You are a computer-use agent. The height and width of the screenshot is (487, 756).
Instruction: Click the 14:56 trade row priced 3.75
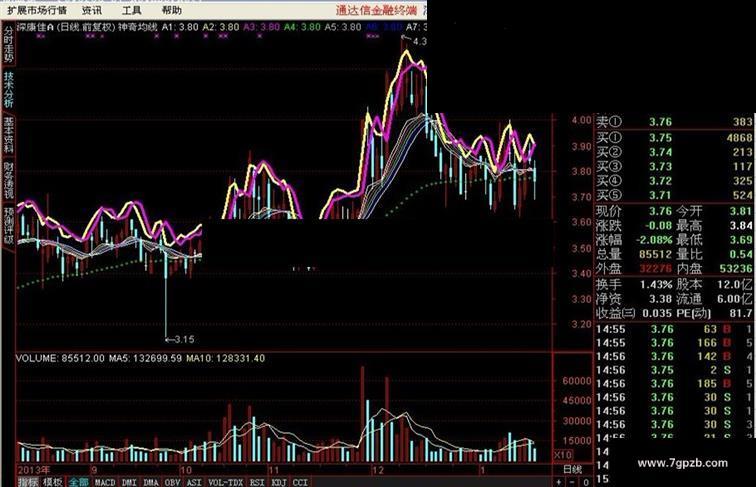[674, 370]
